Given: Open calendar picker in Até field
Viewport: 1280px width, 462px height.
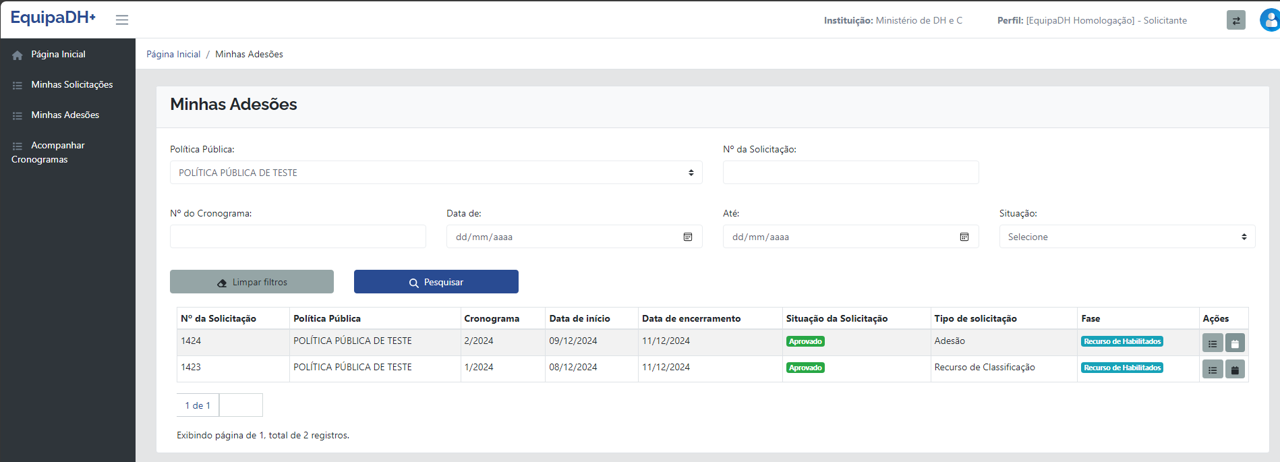Looking at the screenshot, I should coord(964,237).
